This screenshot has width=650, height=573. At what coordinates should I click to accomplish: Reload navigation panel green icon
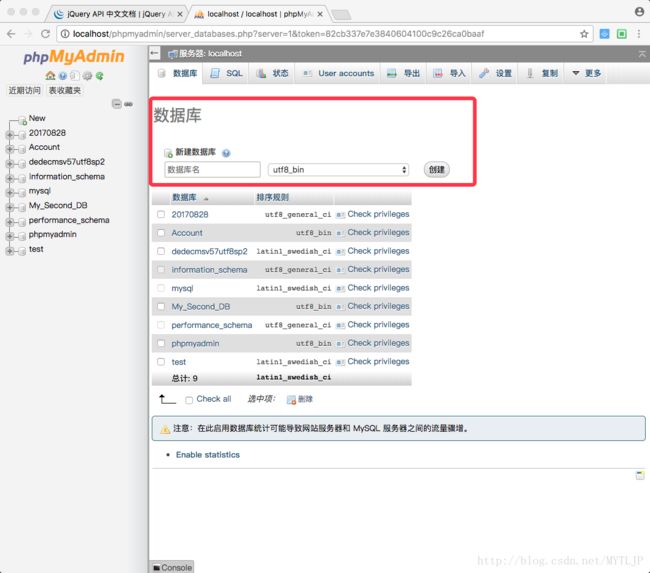[99, 76]
